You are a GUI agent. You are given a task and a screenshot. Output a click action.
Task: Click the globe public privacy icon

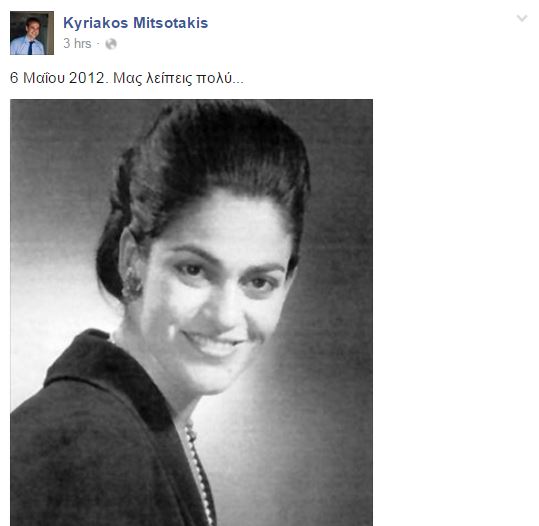tap(111, 44)
